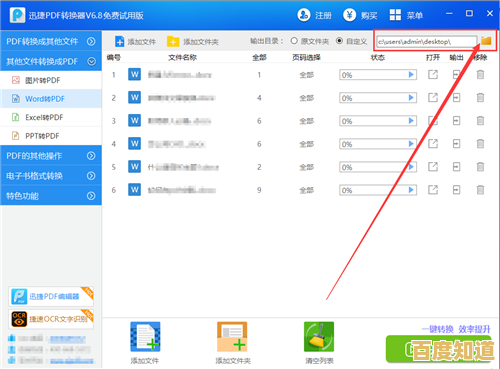
Task: Click the 状态 column header
Action: point(378,58)
